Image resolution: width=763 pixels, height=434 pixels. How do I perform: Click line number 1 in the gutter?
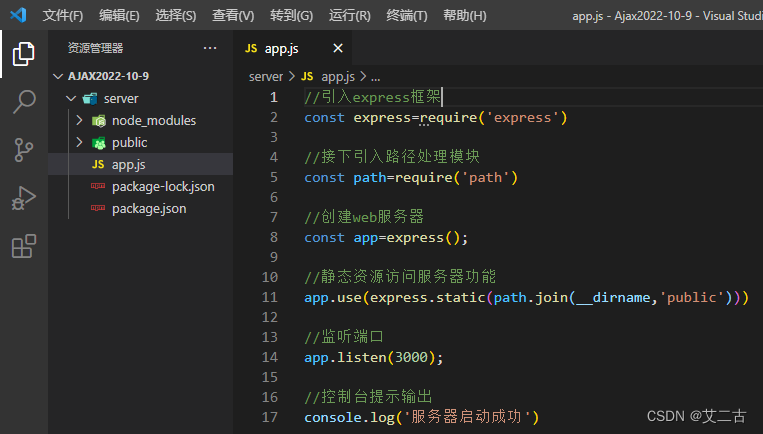click(x=274, y=97)
